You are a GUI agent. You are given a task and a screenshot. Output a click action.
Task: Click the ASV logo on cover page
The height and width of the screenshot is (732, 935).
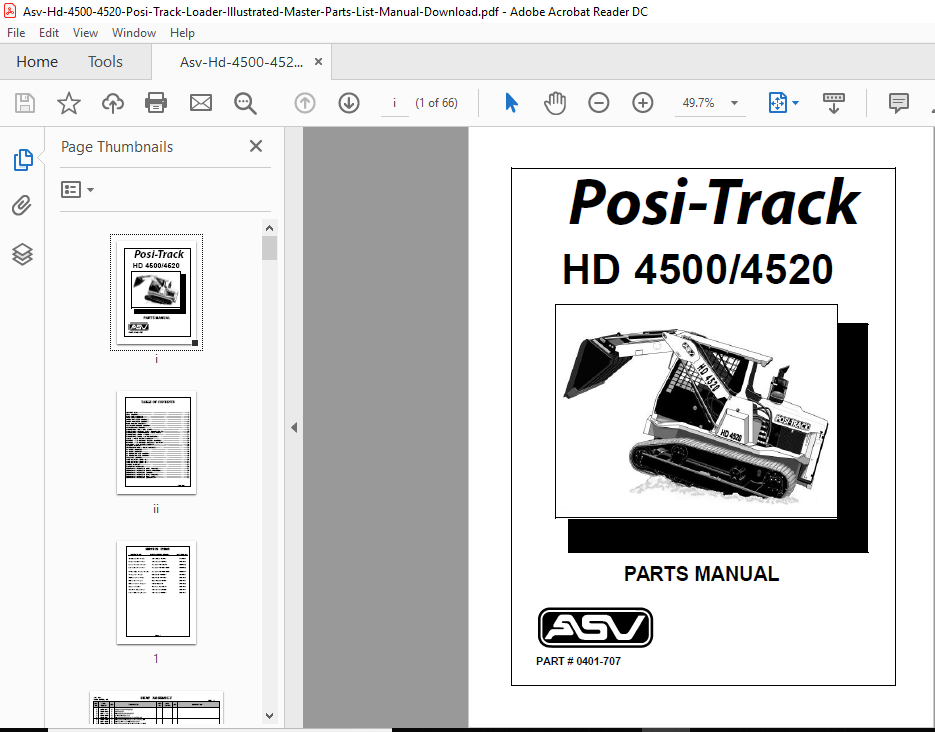(x=595, y=627)
